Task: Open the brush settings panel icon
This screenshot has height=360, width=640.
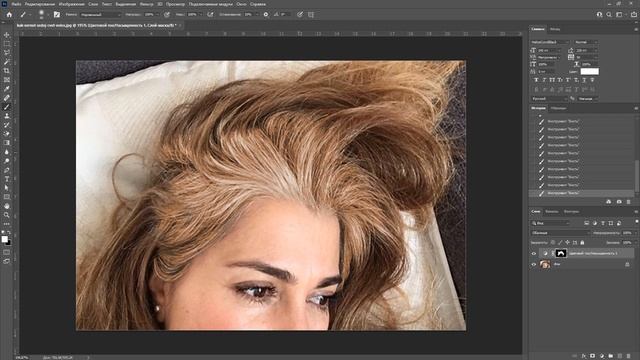Action: [x=57, y=14]
